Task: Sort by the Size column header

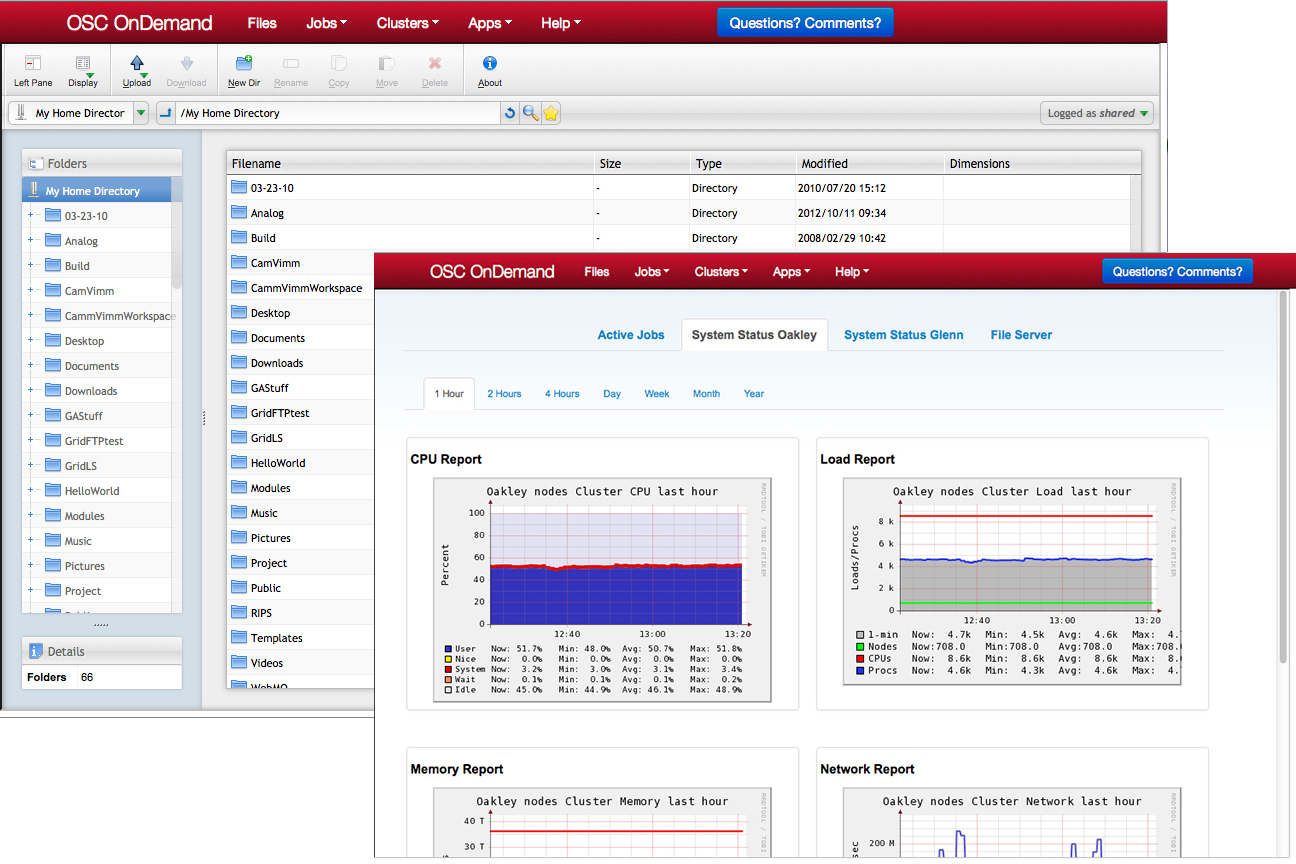Action: (641, 163)
